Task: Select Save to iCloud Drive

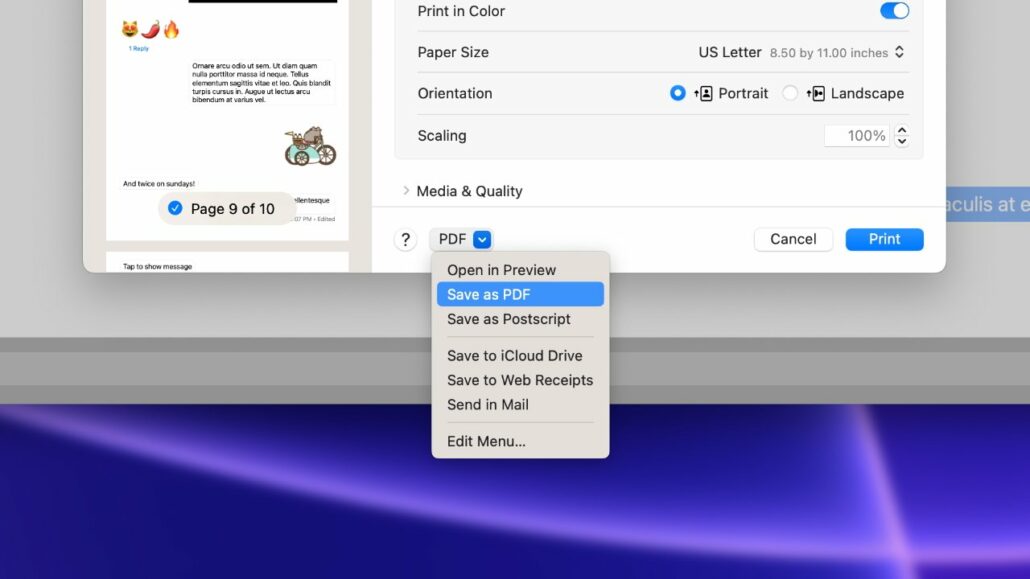Action: 514,356
